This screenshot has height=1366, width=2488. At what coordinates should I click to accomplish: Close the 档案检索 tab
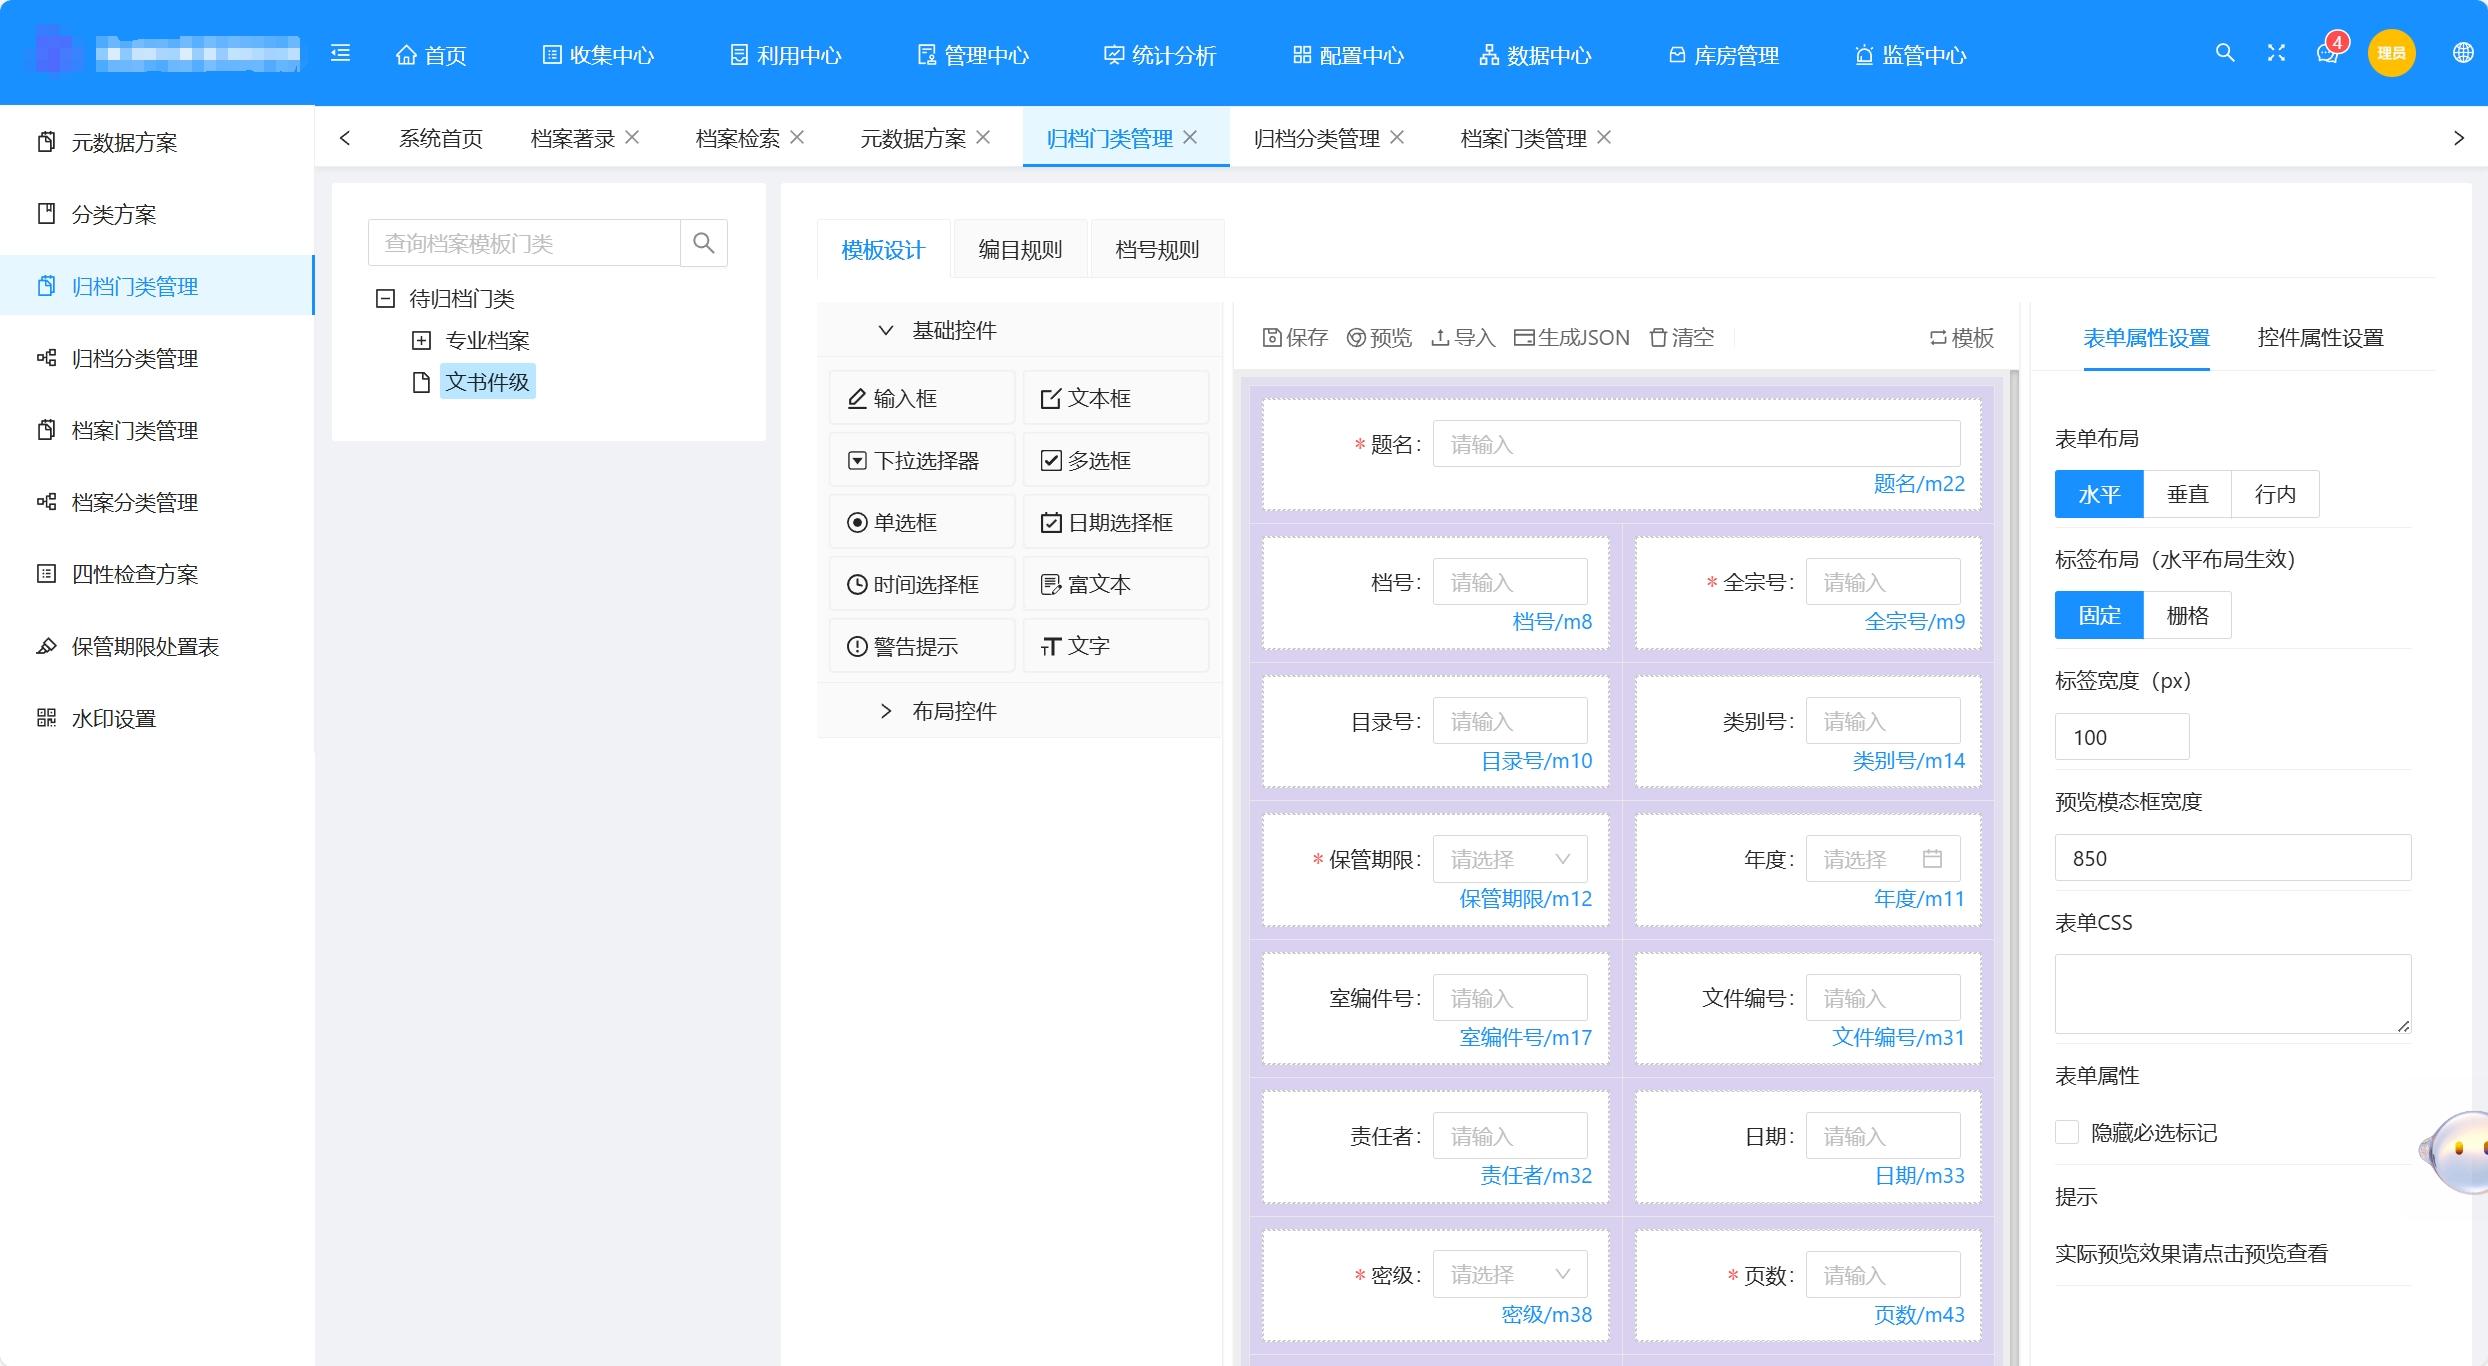click(797, 137)
